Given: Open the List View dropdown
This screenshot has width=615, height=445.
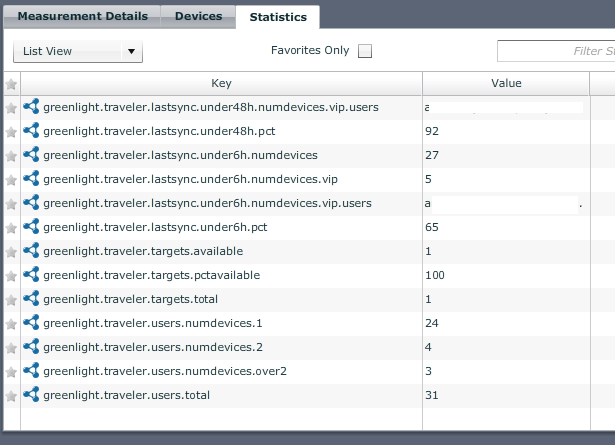Looking at the screenshot, I should click(78, 52).
